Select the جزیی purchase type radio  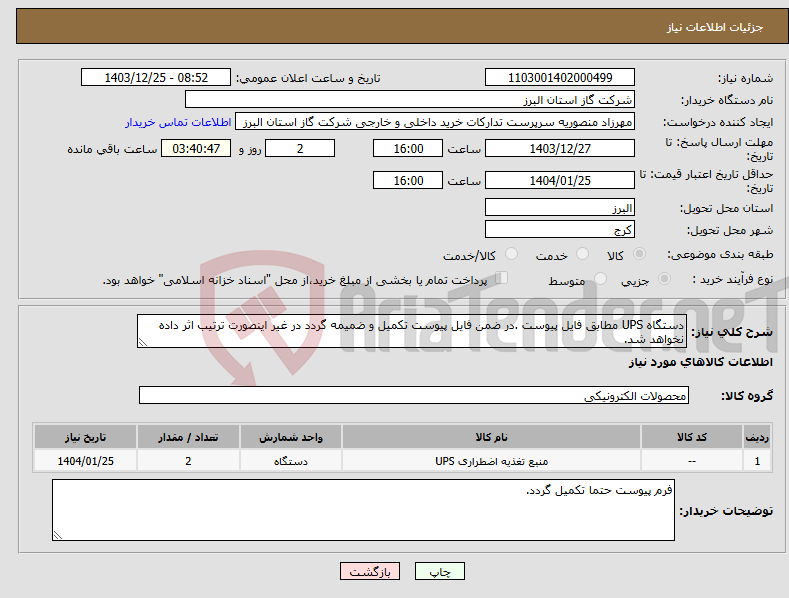[x=664, y=278]
